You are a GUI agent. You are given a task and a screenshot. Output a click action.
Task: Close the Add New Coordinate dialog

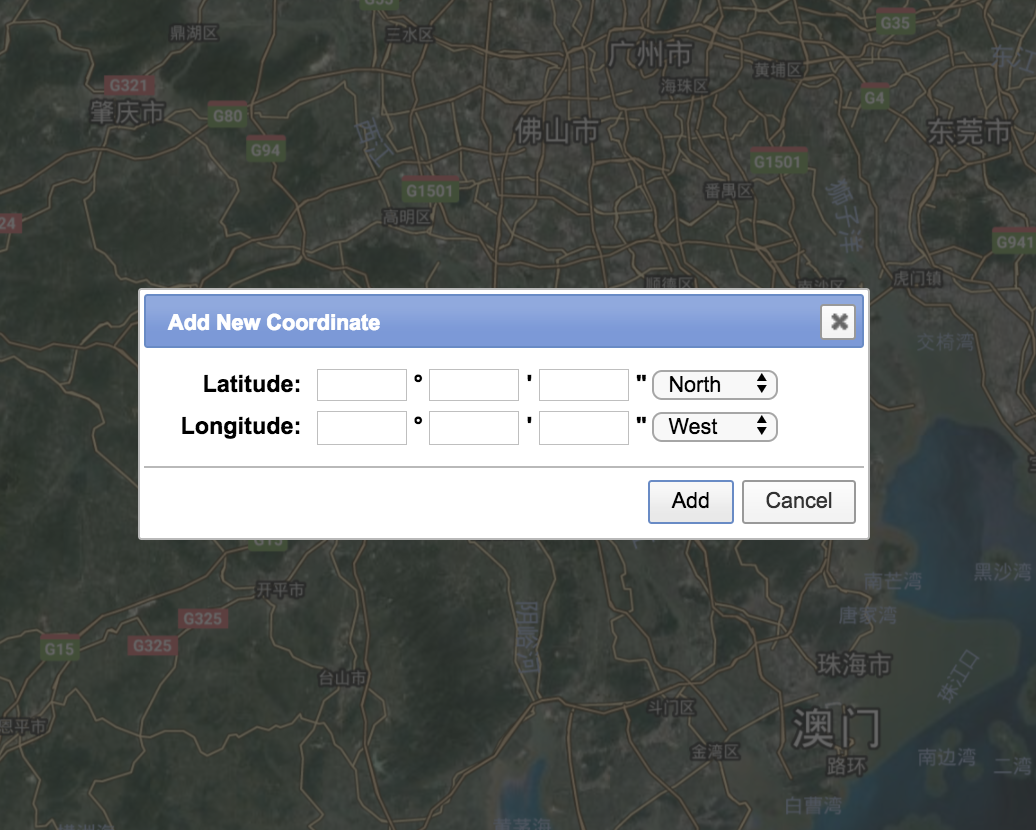pyautogui.click(x=839, y=322)
